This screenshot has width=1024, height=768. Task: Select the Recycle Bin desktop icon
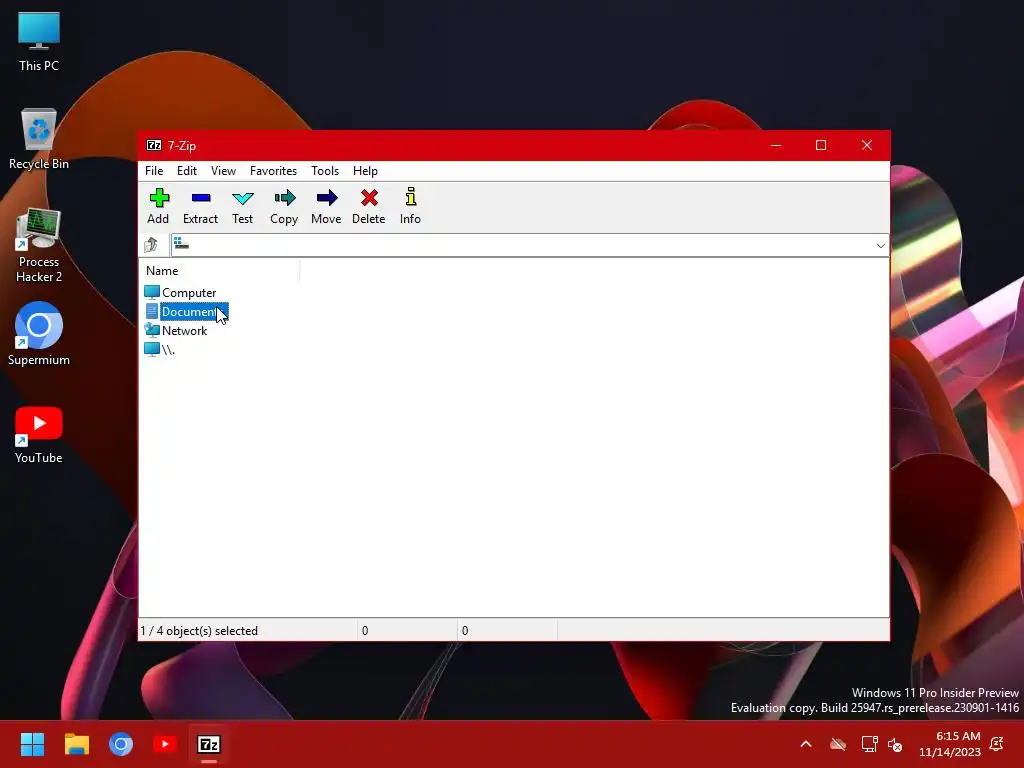(x=39, y=139)
